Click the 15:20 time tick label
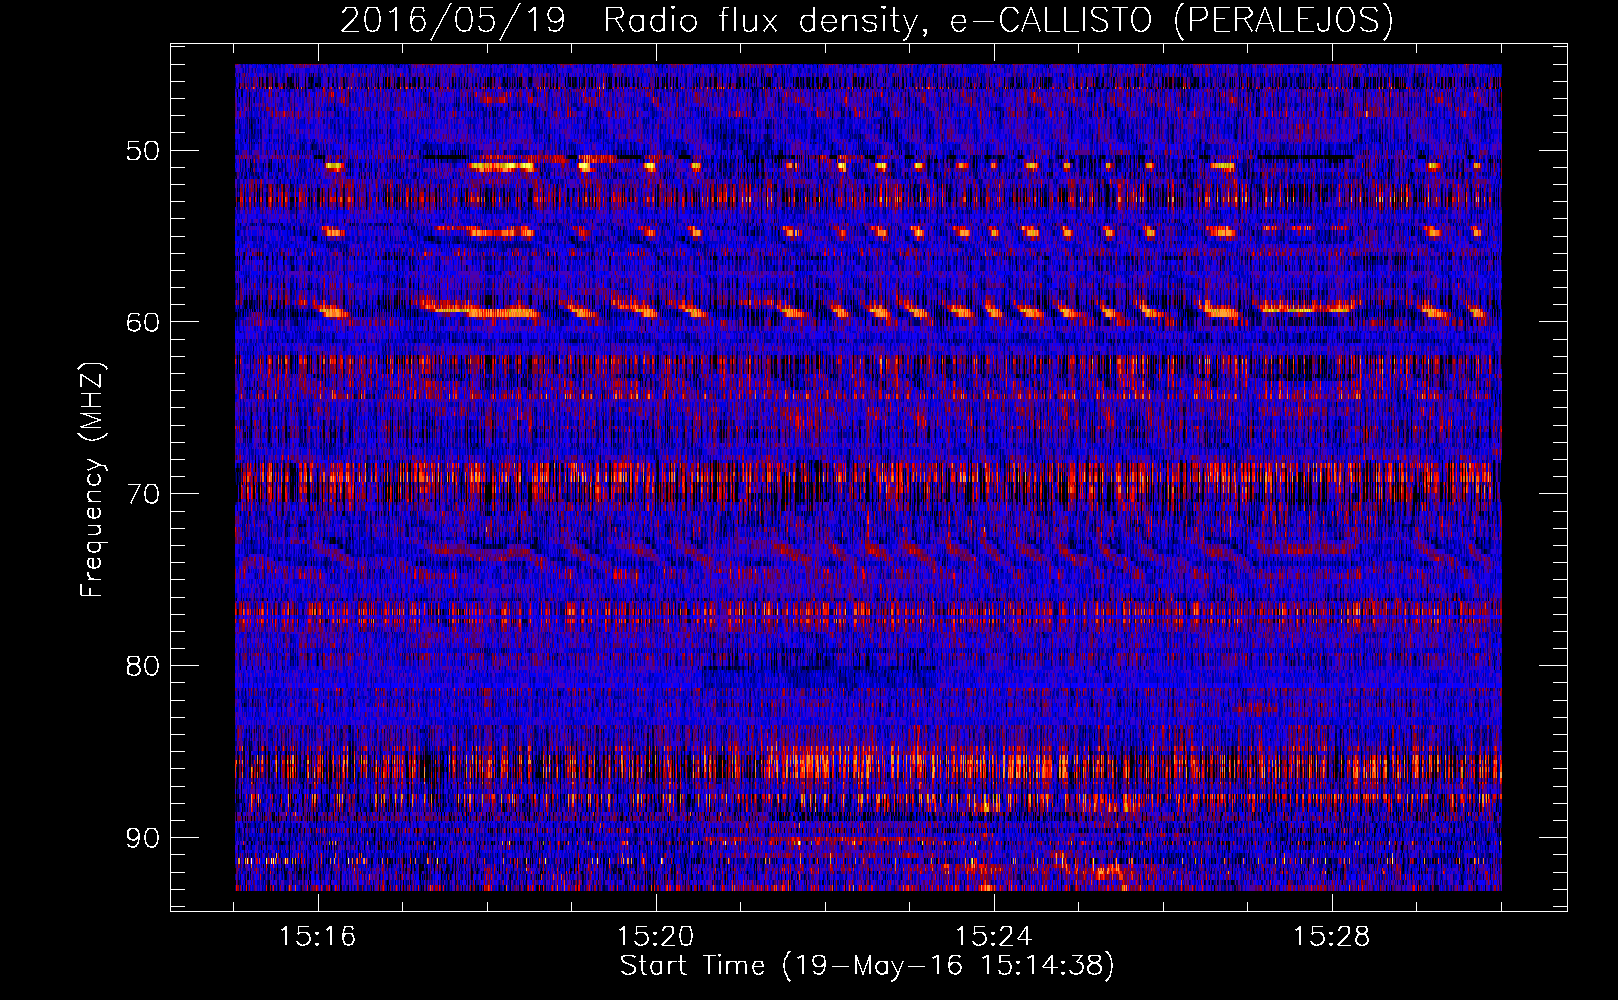Viewport: 1618px width, 1000px height. tap(656, 937)
